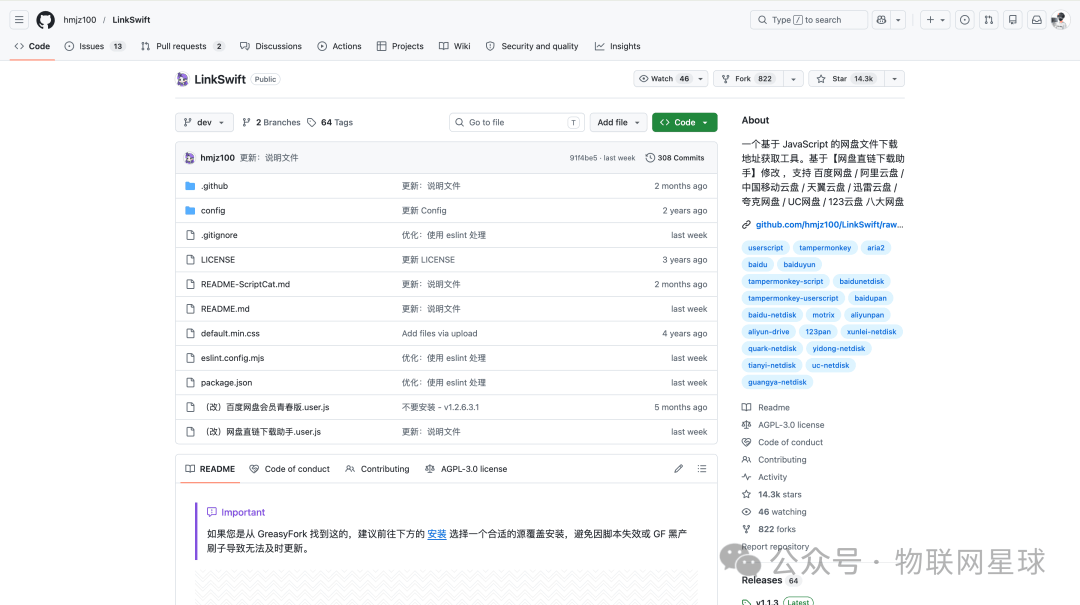Open the package.json file
1080x605 pixels.
pos(227,383)
